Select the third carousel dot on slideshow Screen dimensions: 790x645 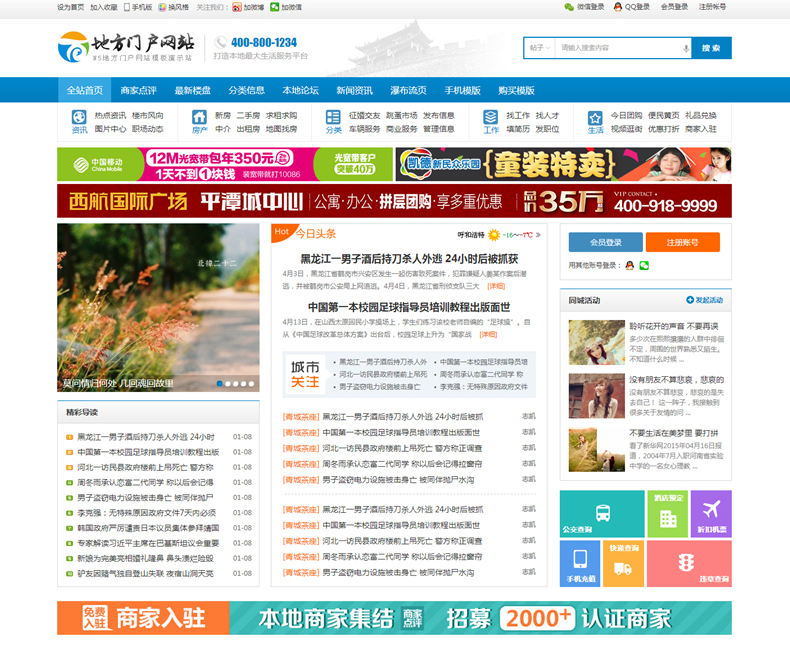(x=236, y=383)
